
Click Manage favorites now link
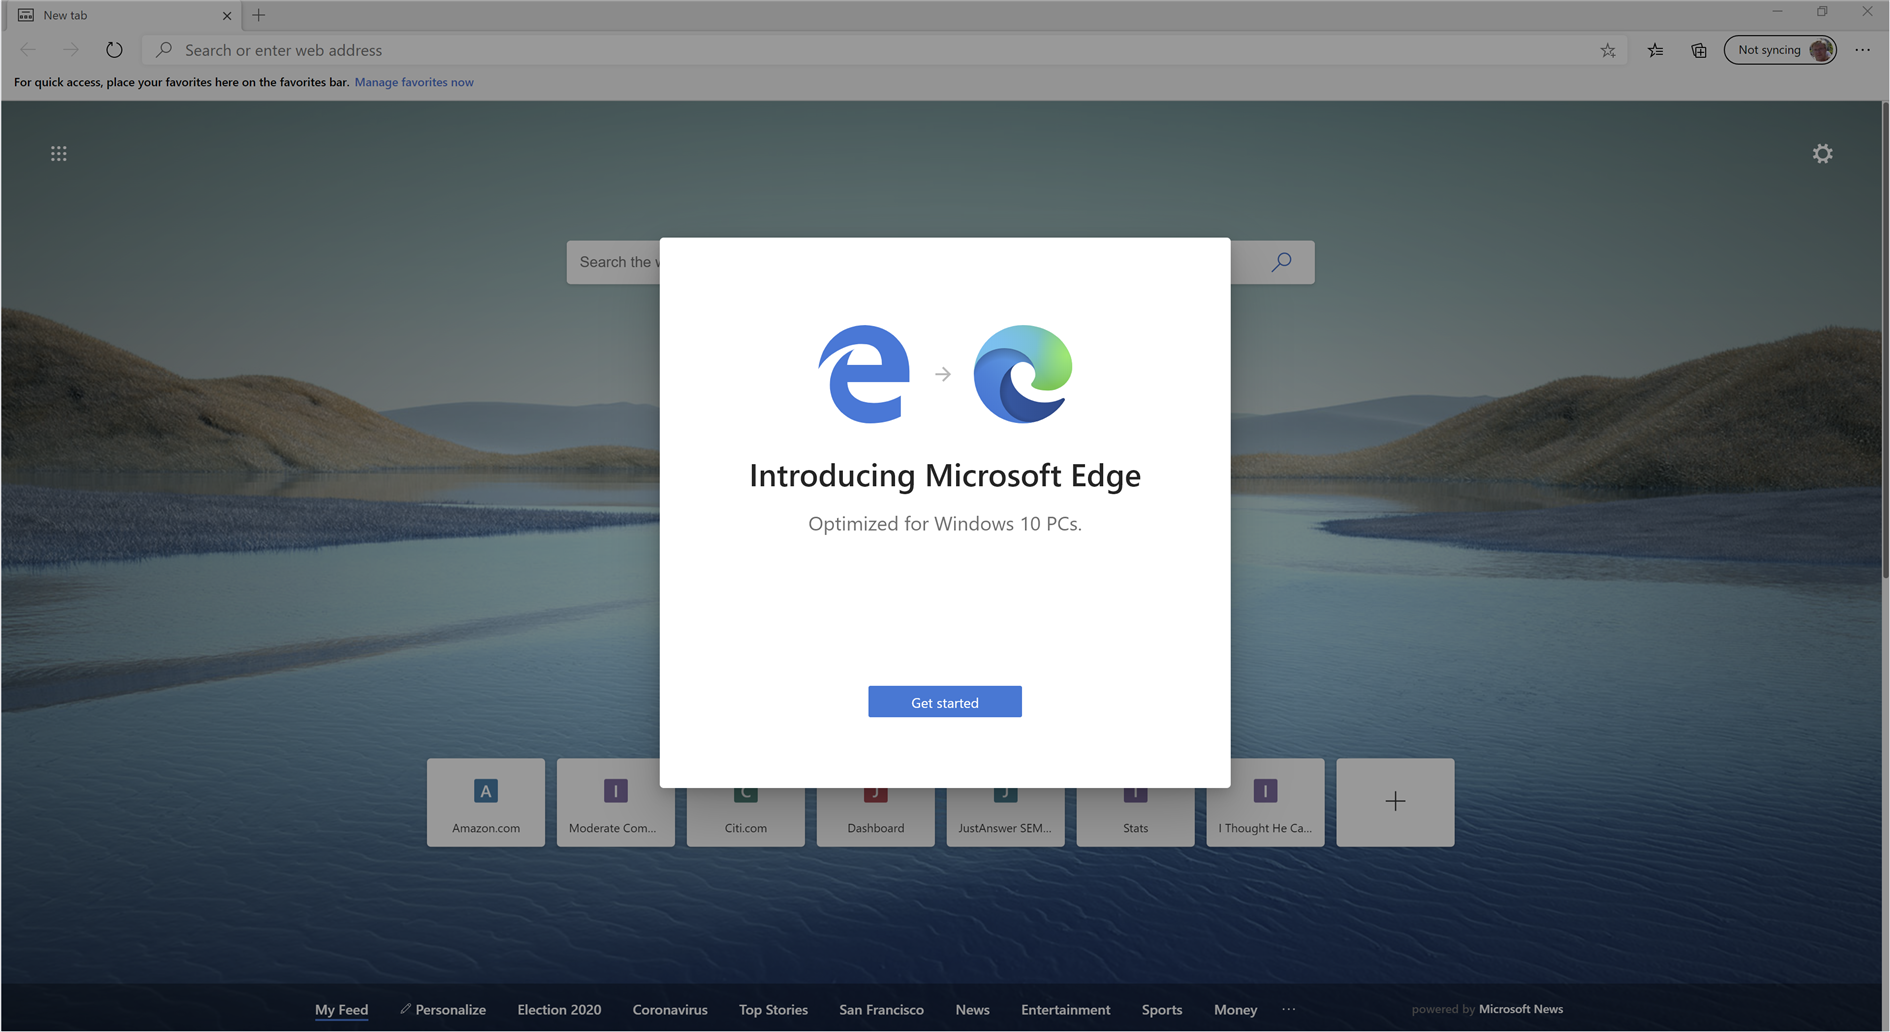(414, 82)
